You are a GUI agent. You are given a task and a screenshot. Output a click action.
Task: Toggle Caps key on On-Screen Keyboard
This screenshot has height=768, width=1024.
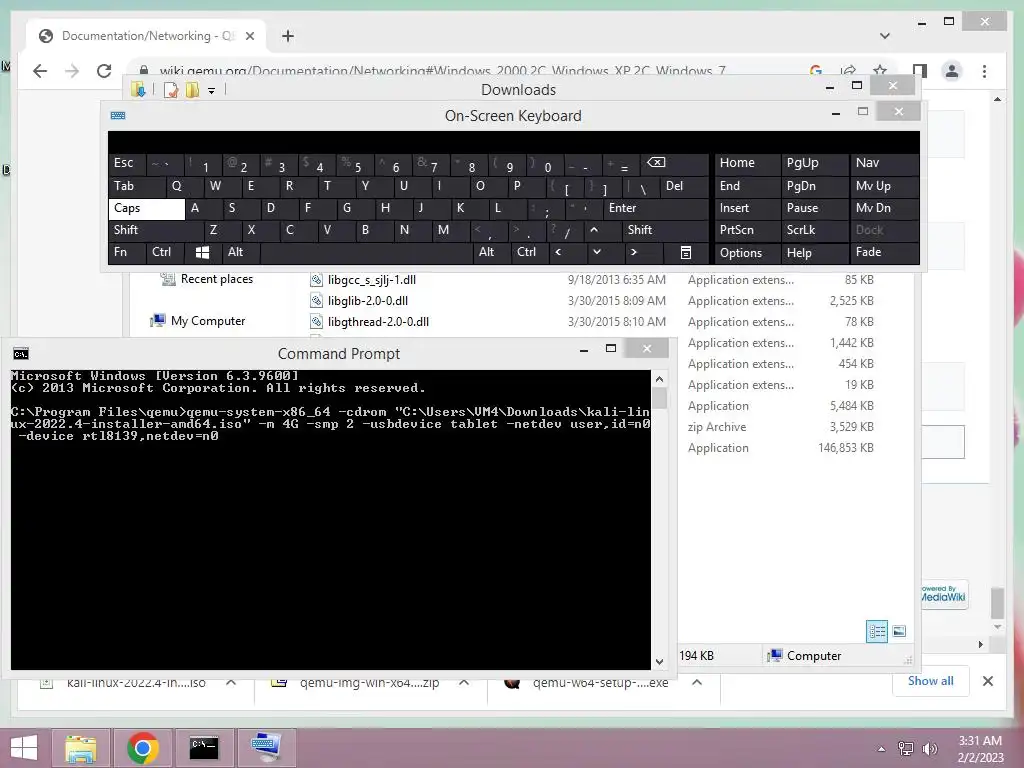[147, 208]
